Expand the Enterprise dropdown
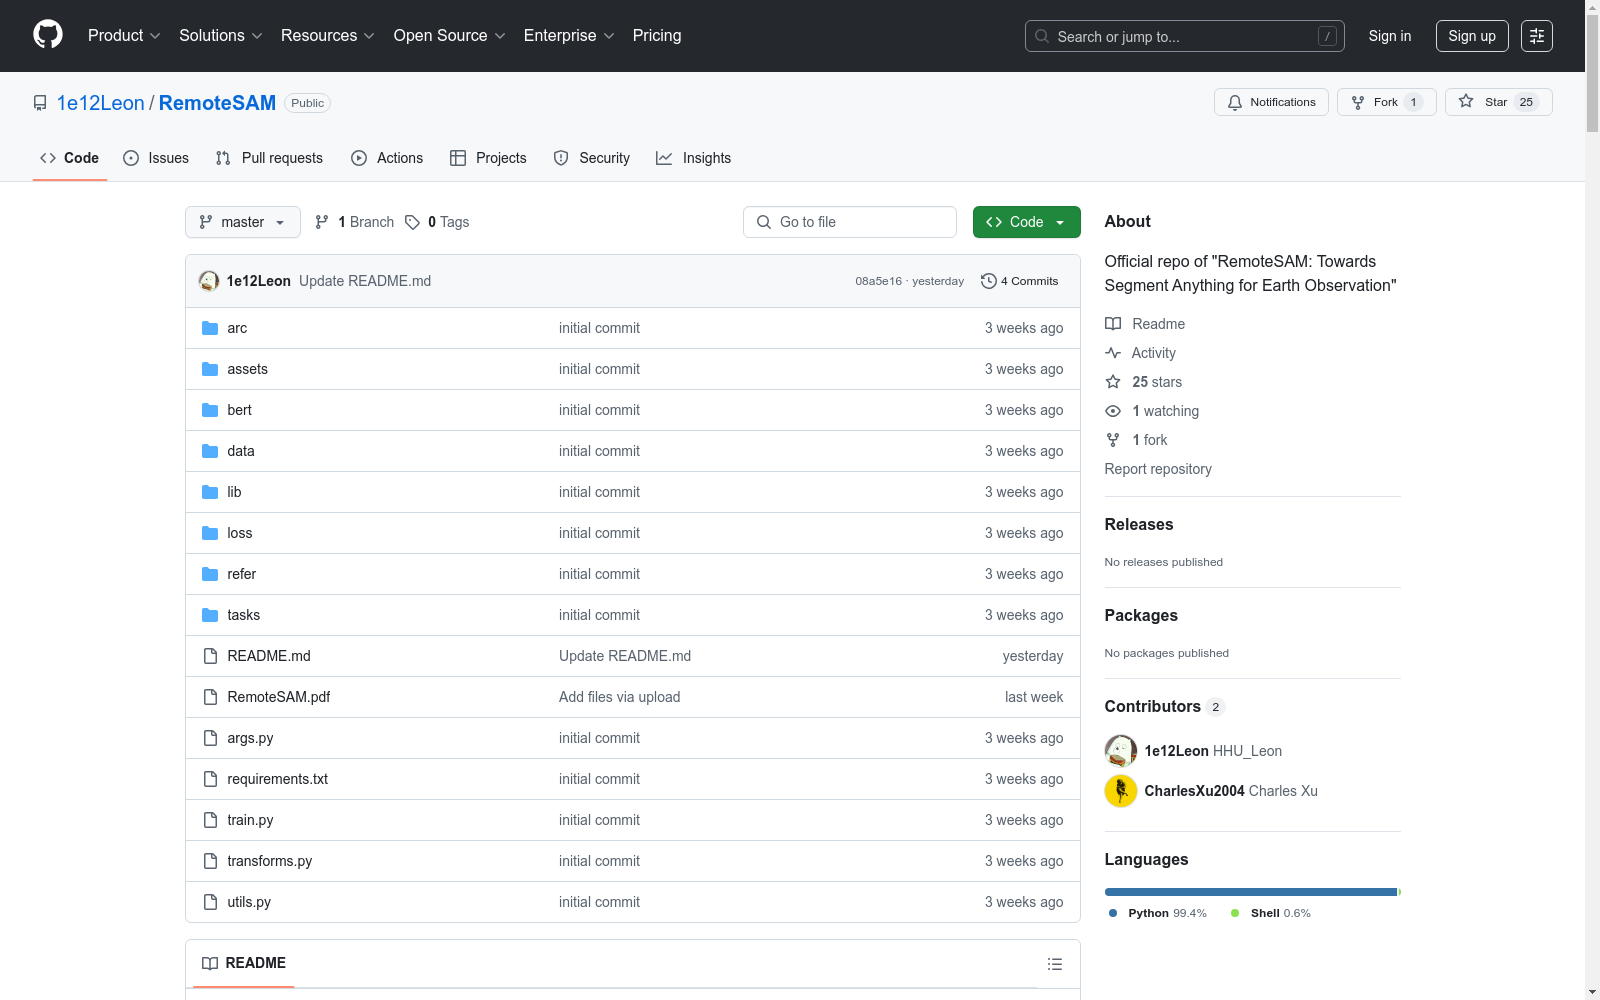Screen dimensions: 1600x1000 tap(569, 36)
